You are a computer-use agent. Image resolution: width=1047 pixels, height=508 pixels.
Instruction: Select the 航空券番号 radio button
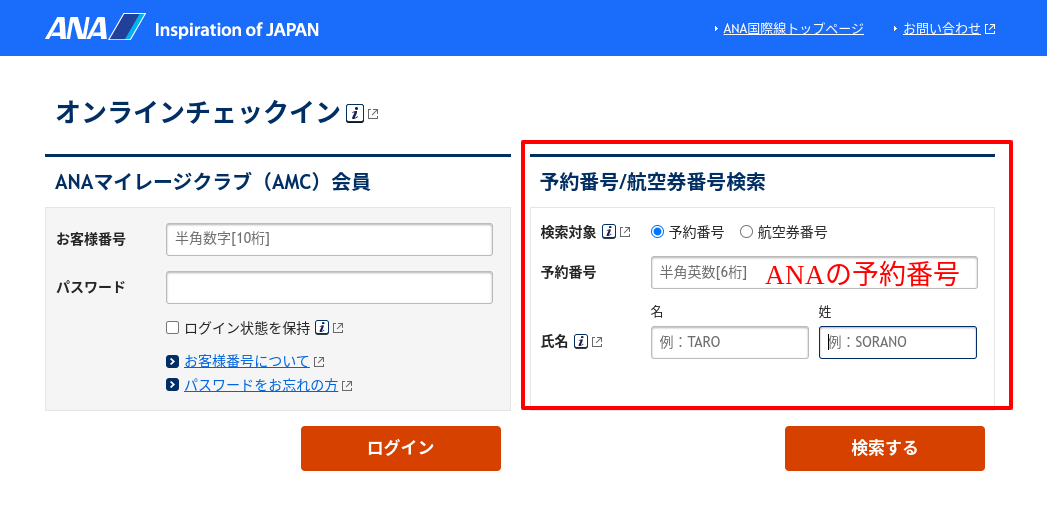747,232
